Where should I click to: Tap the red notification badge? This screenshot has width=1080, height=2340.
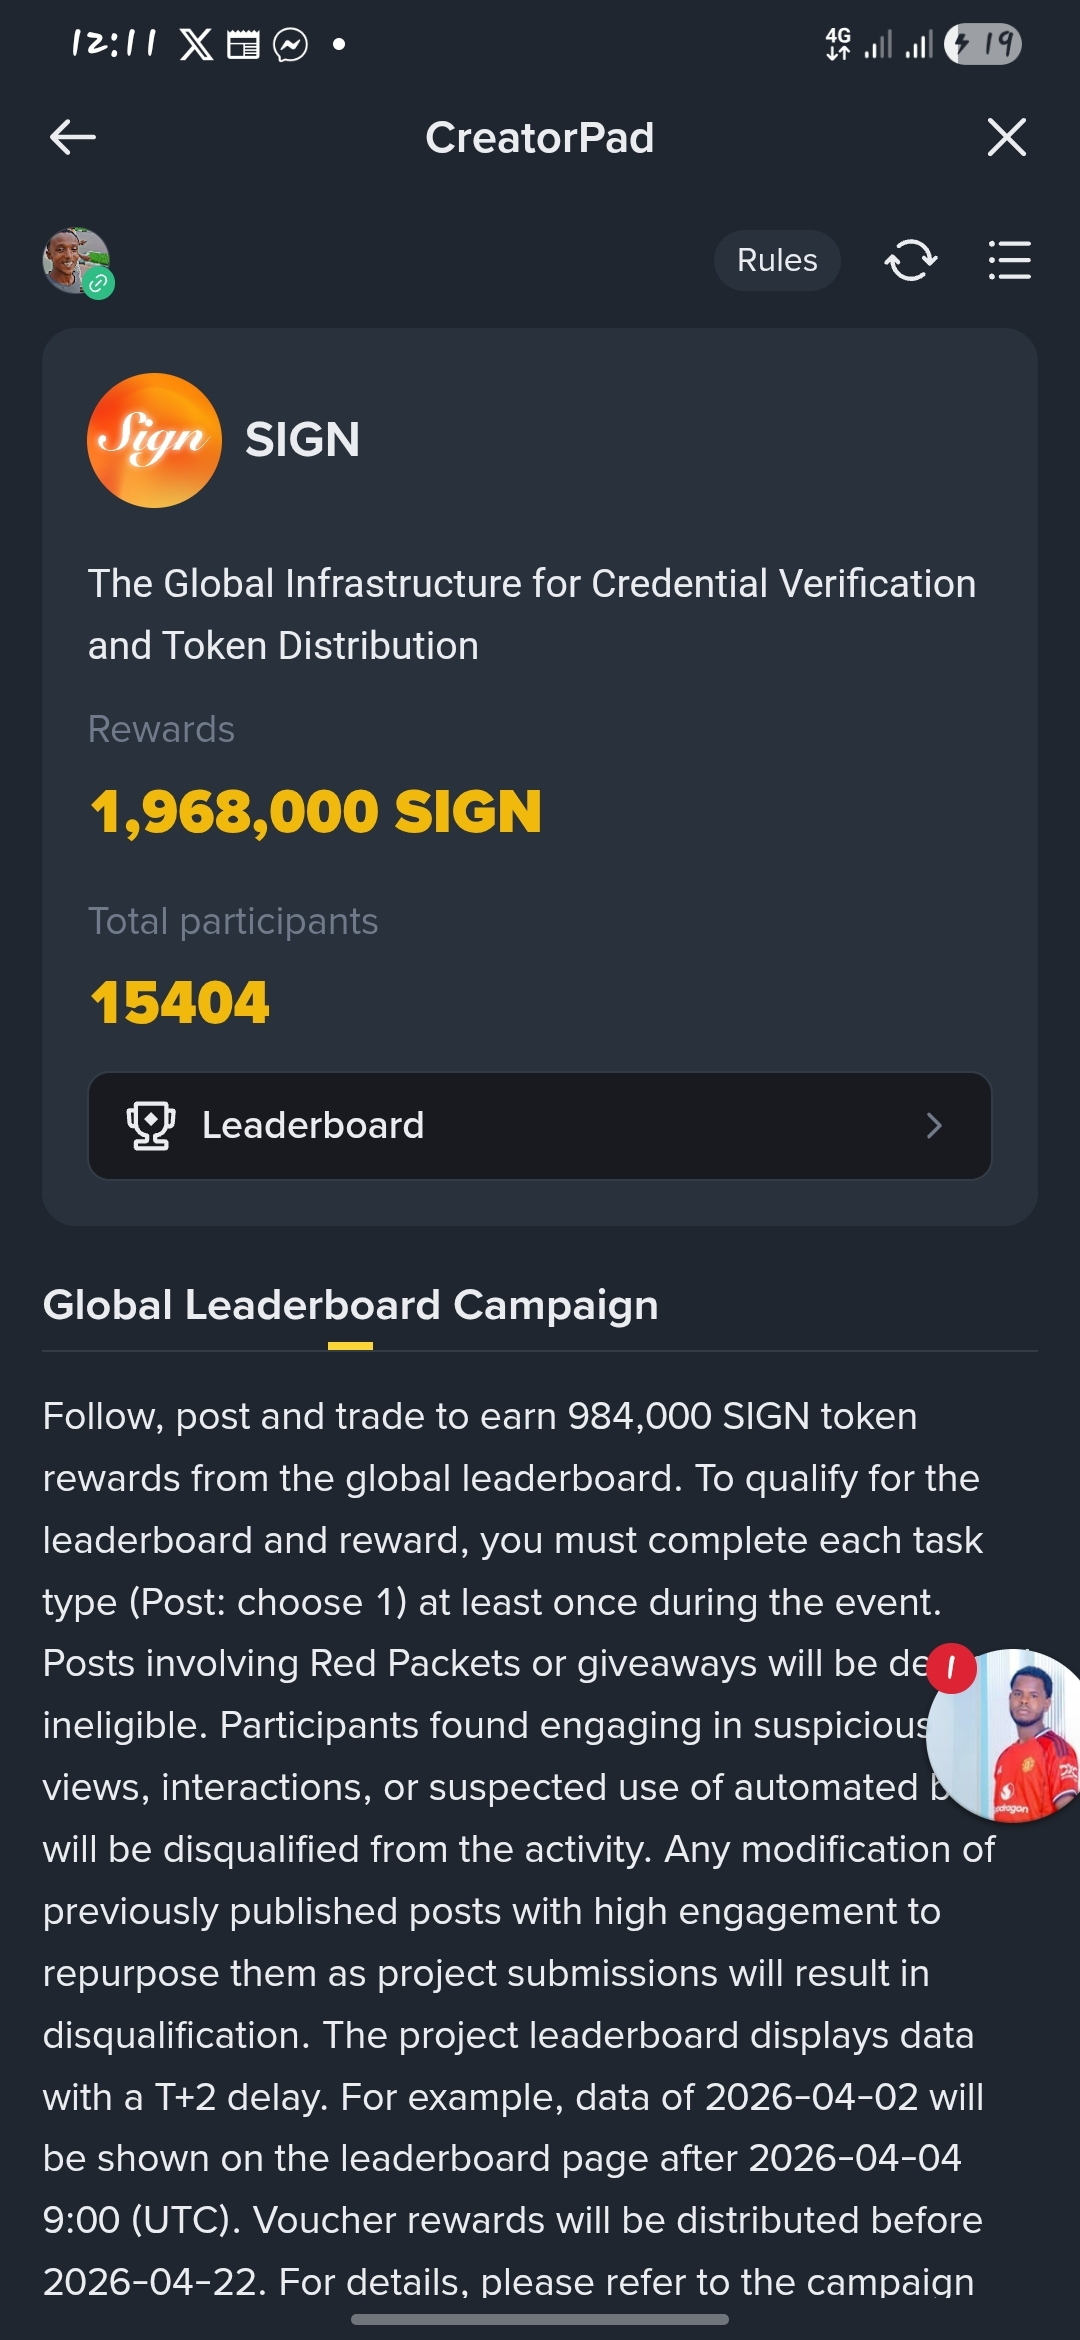tap(951, 1668)
